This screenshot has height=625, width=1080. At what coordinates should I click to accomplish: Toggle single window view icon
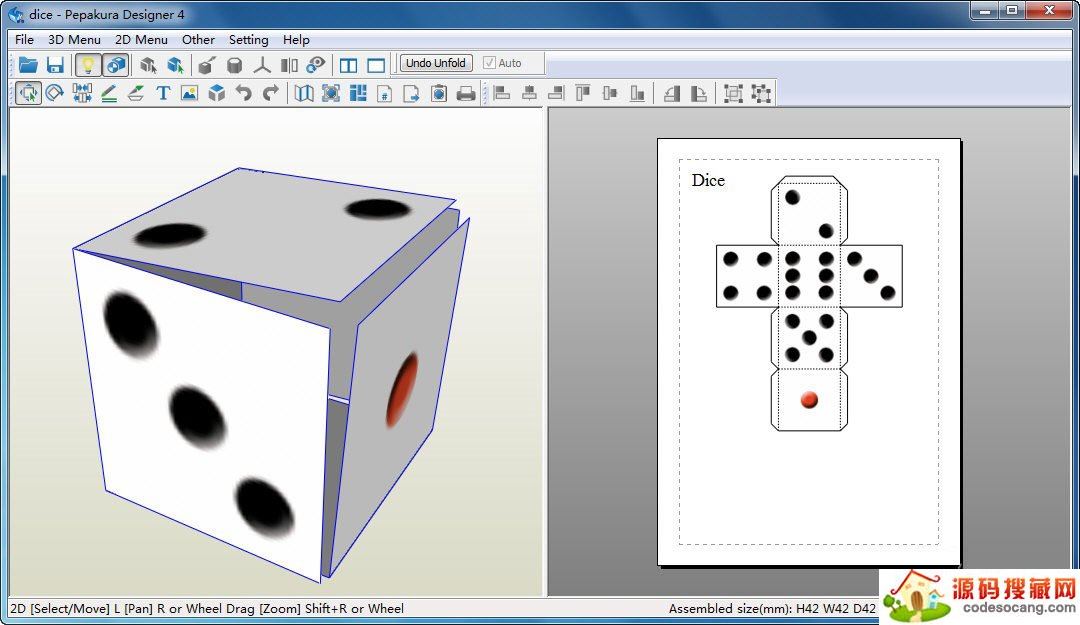pos(375,63)
